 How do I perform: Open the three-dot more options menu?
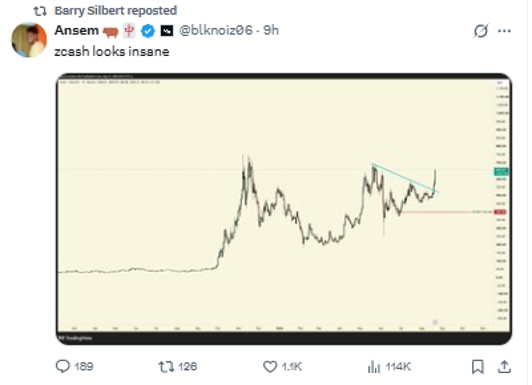(504, 31)
